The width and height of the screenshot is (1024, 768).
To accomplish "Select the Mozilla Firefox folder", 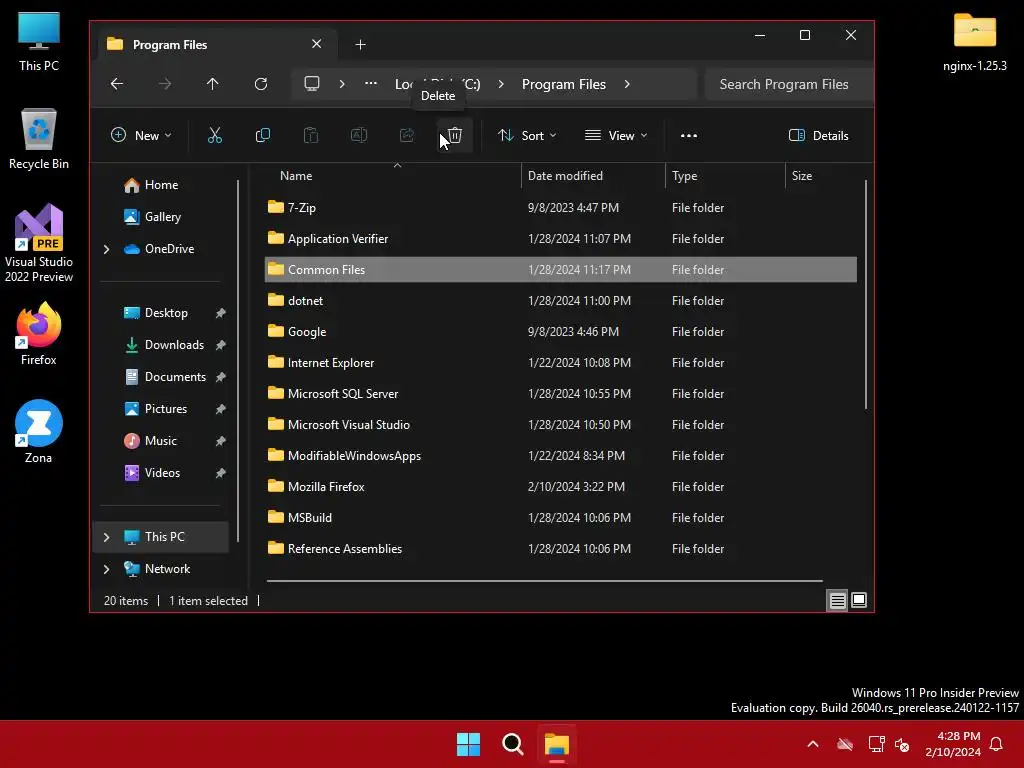I will (x=560, y=487).
